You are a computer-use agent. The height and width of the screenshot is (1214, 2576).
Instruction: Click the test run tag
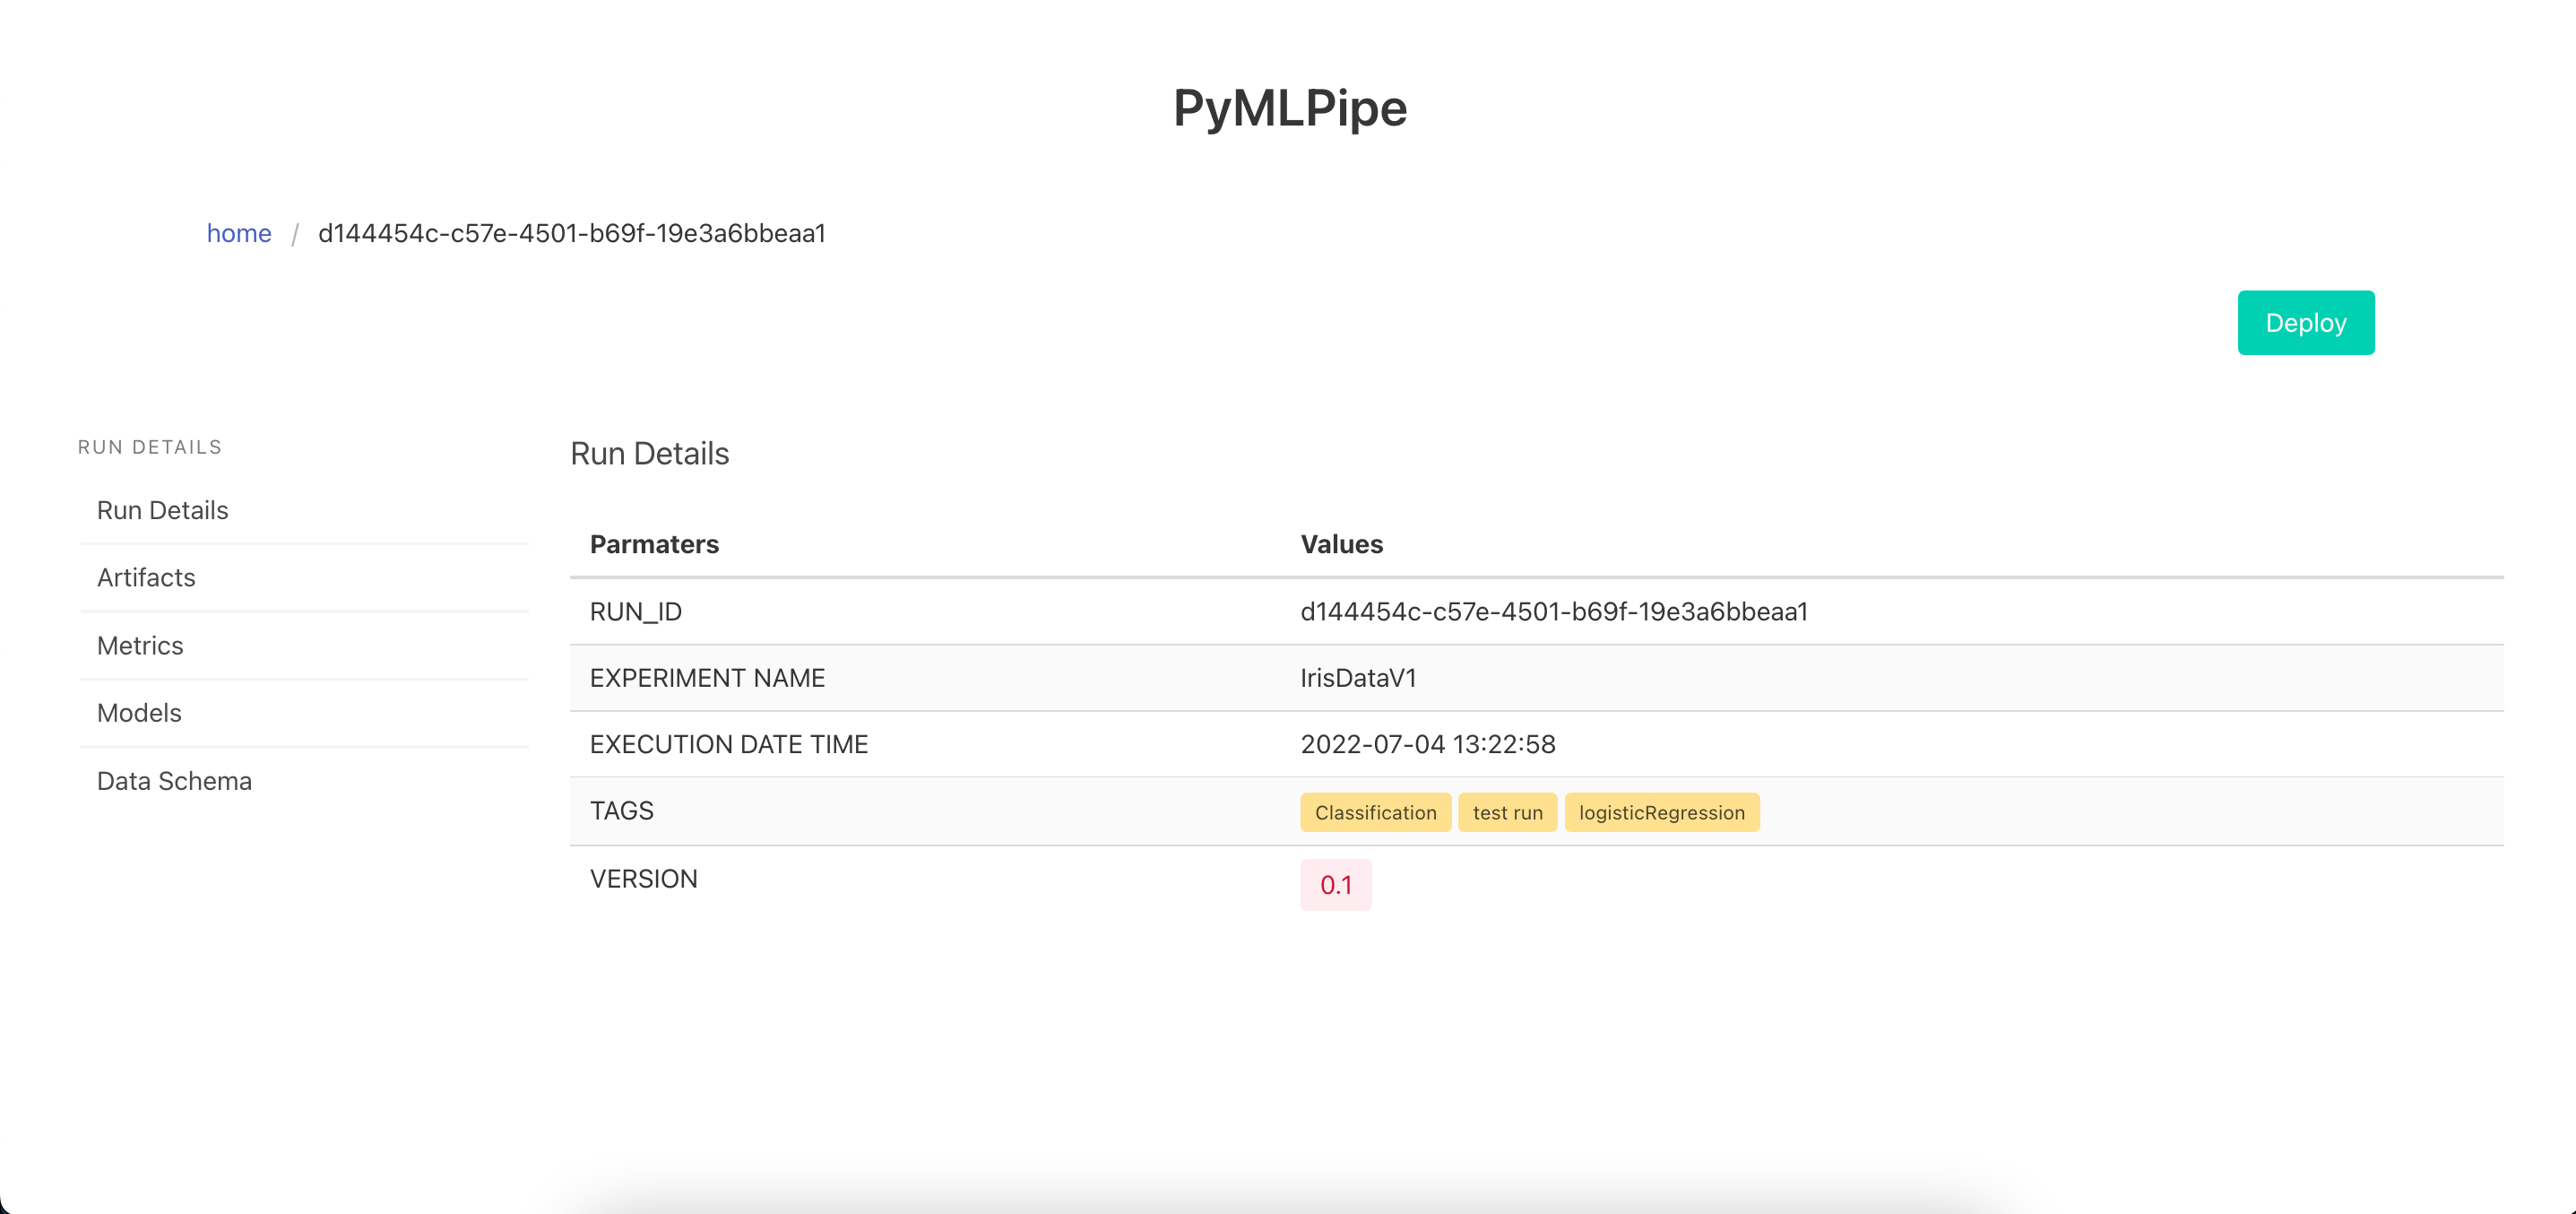[1507, 812]
